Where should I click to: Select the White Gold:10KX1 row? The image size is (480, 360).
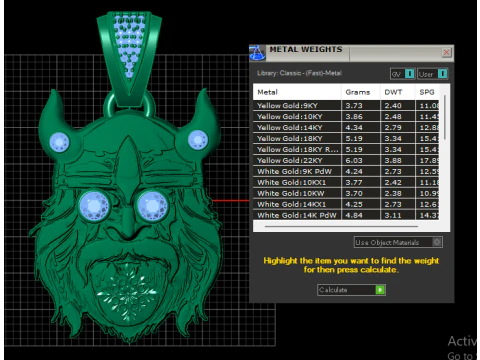346,183
